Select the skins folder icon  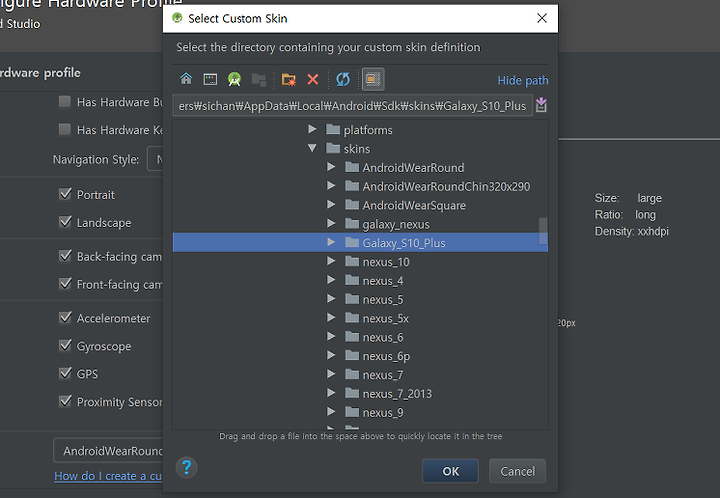coord(332,148)
